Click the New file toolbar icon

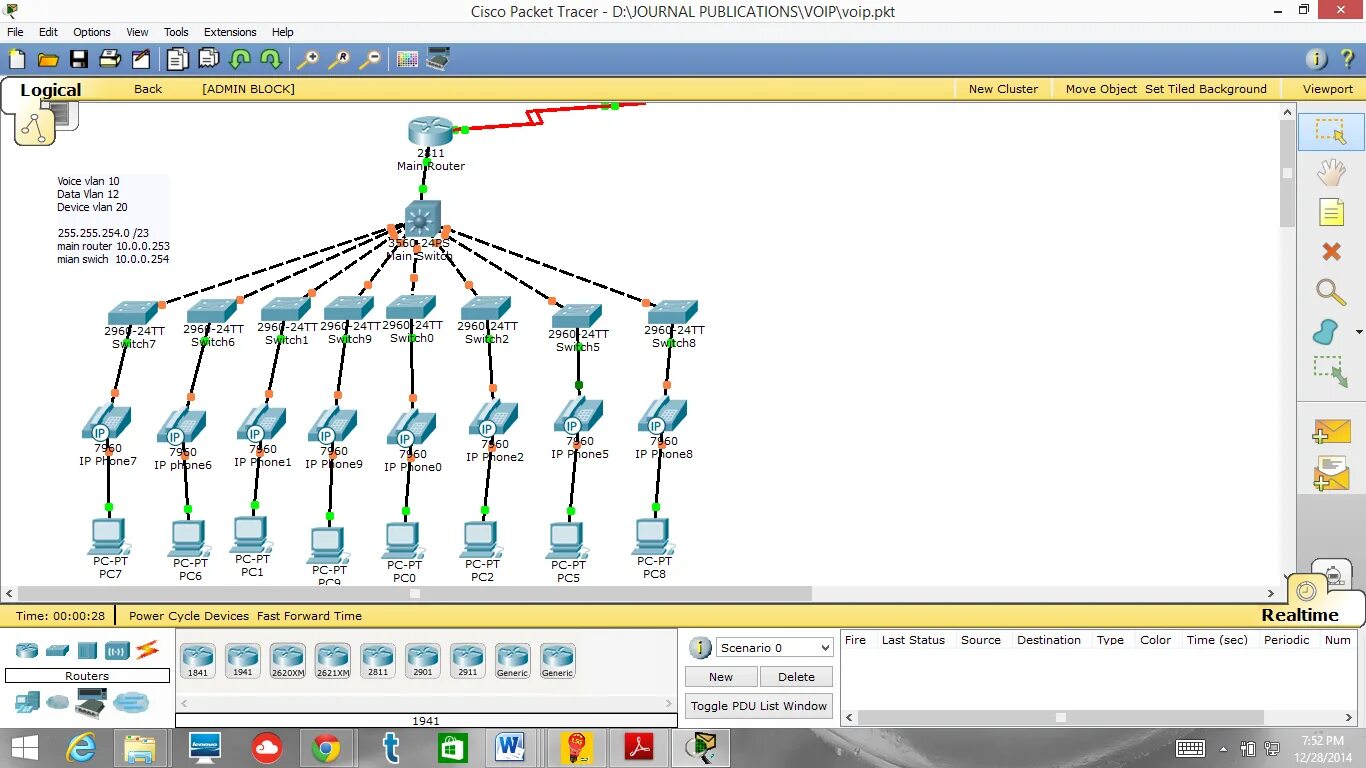pos(17,59)
